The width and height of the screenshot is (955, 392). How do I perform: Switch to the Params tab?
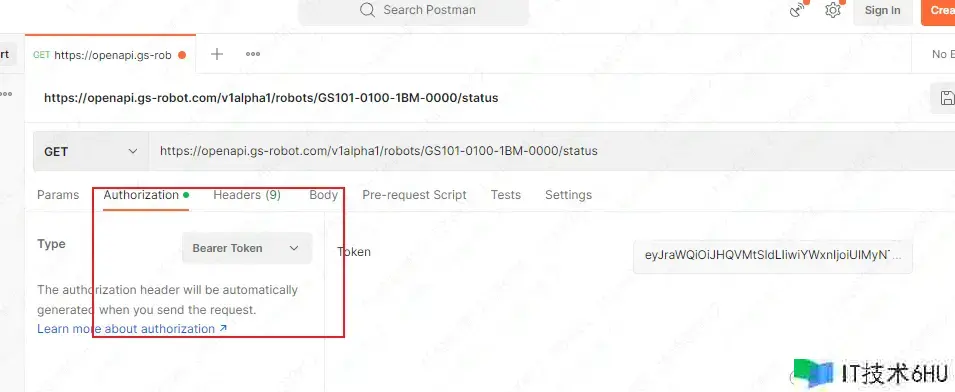58,195
